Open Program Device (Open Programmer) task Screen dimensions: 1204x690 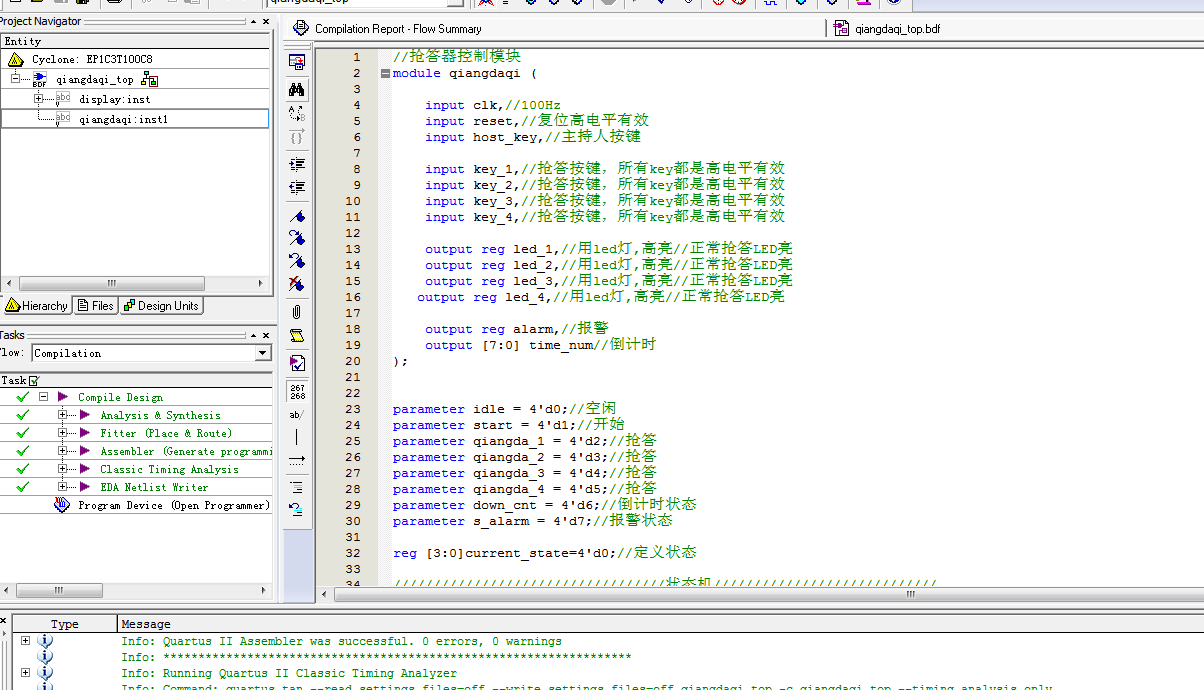pyautogui.click(x=173, y=505)
